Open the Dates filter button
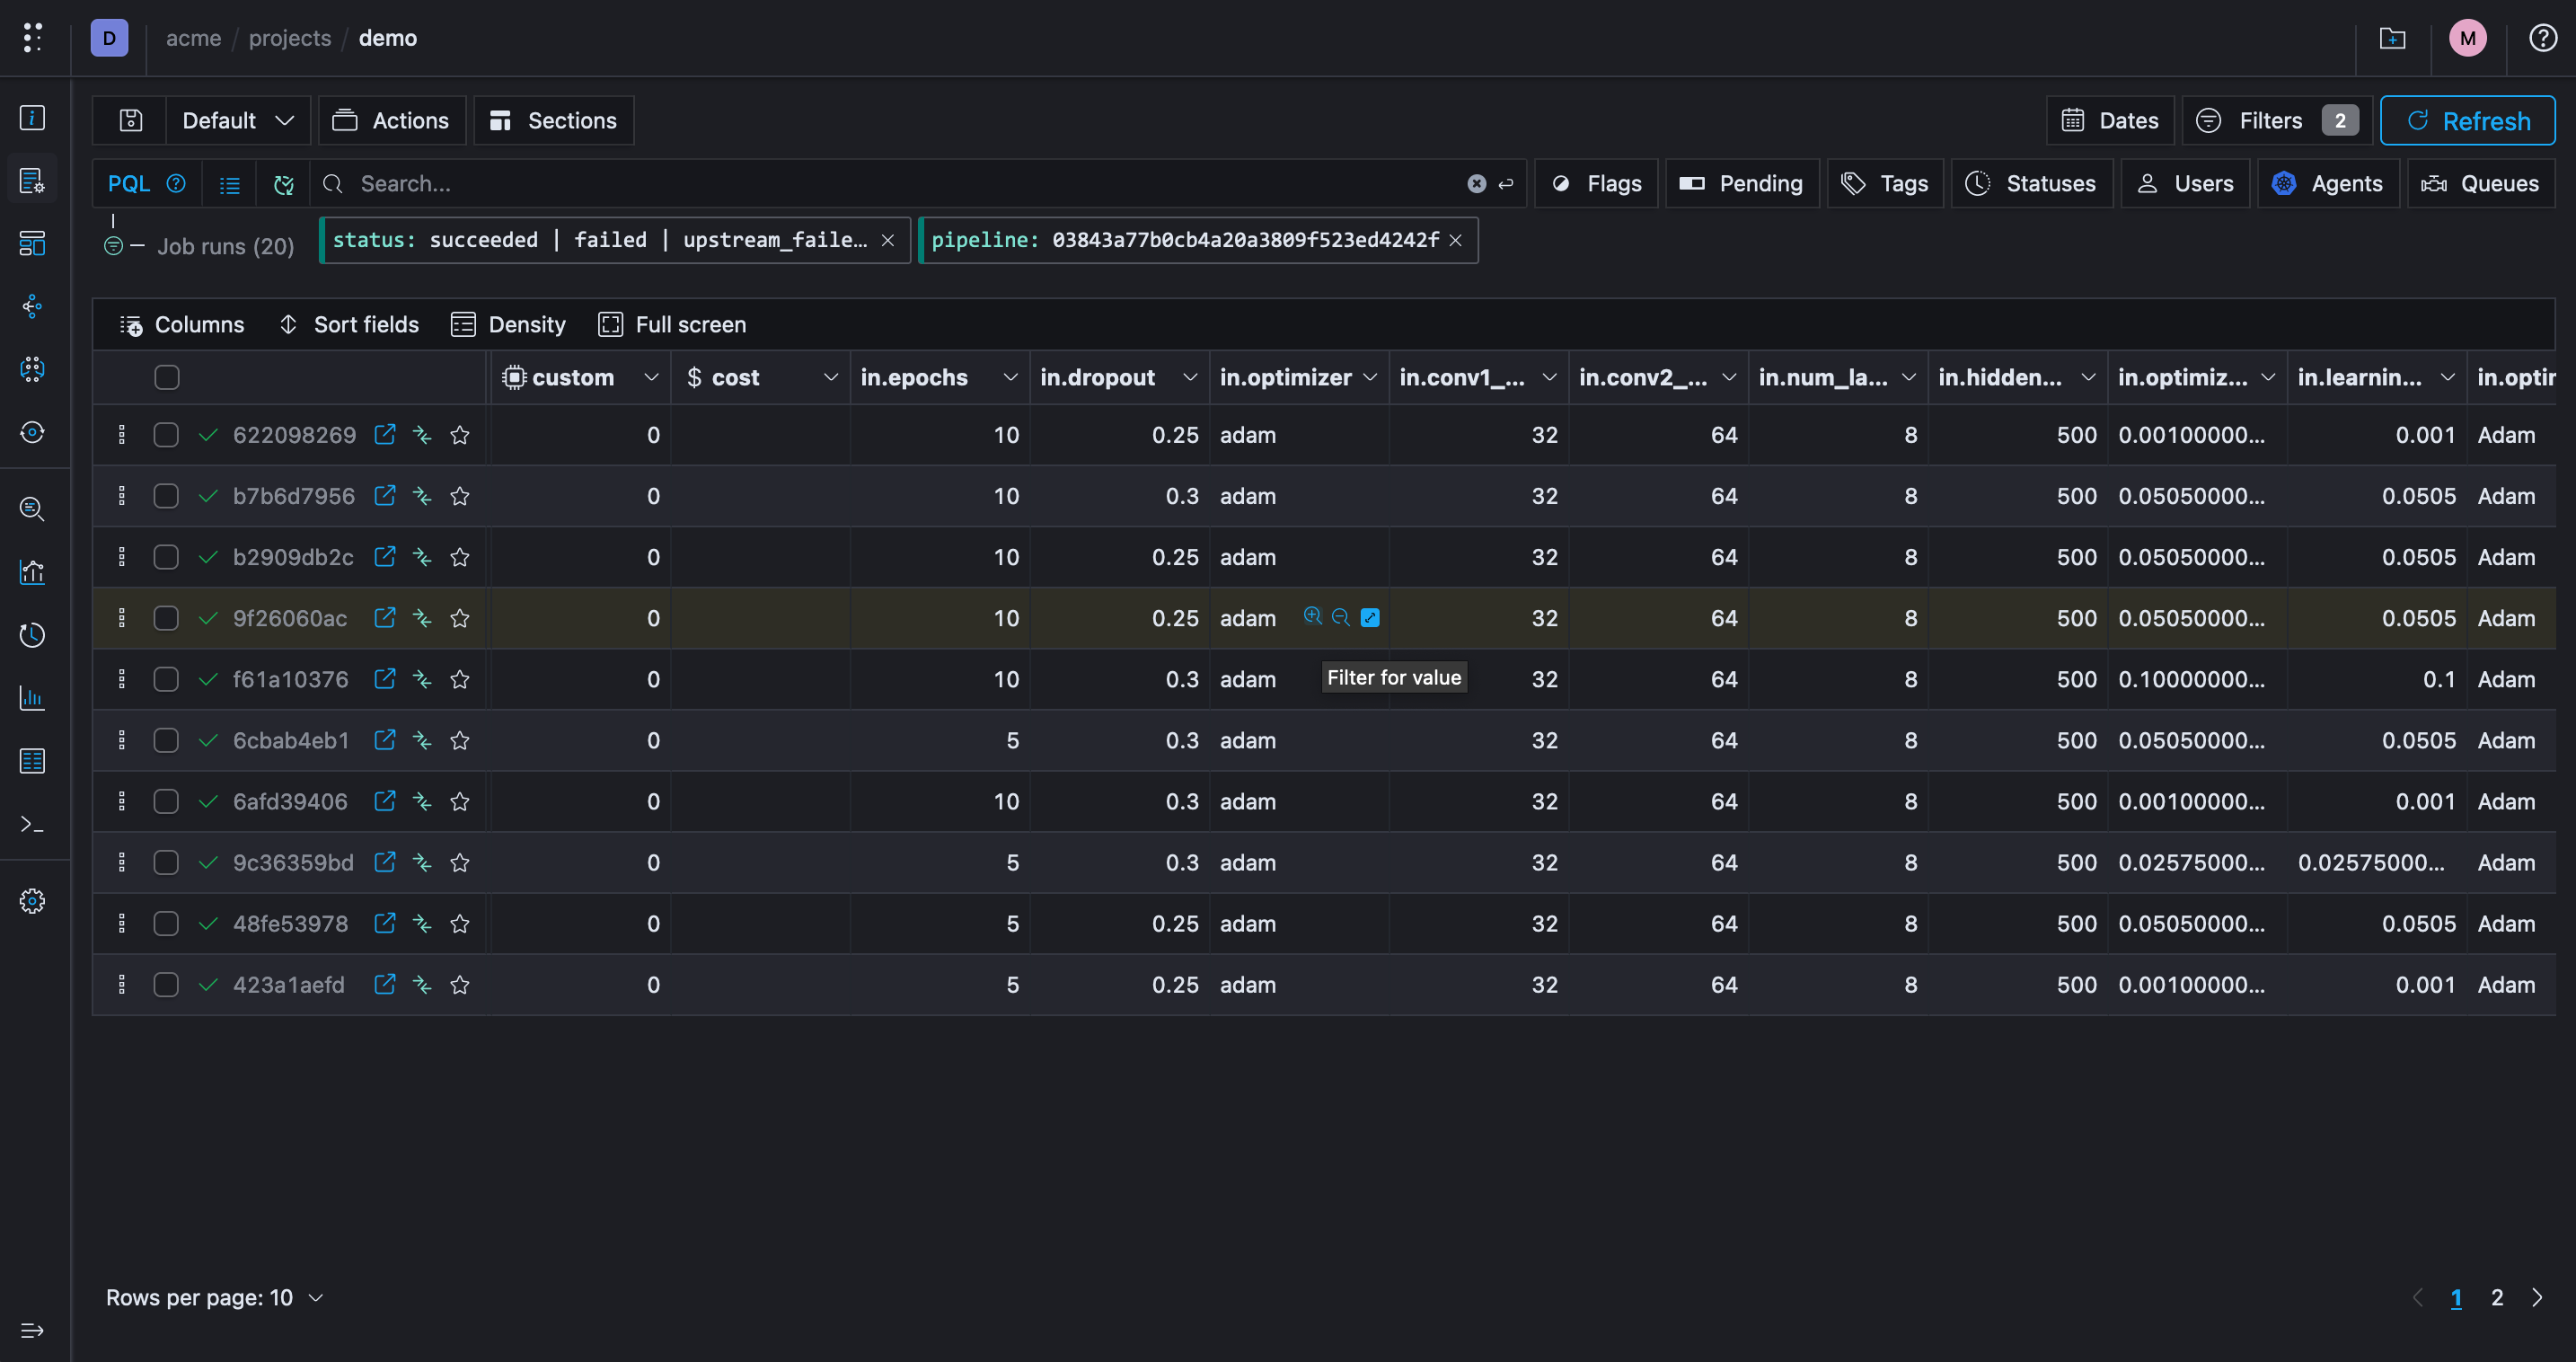The image size is (2576, 1362). 2110,120
